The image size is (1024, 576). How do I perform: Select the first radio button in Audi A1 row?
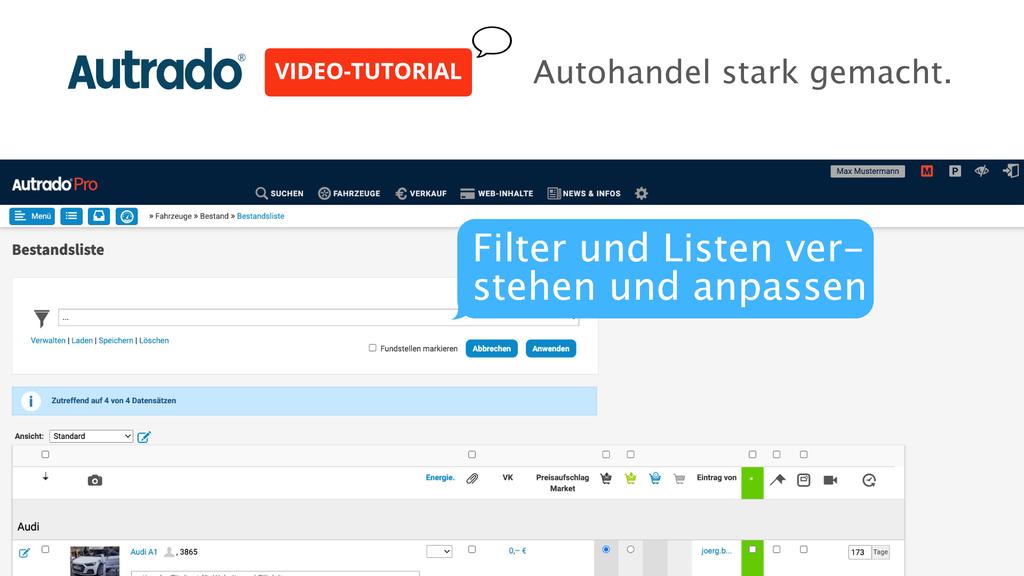click(606, 550)
